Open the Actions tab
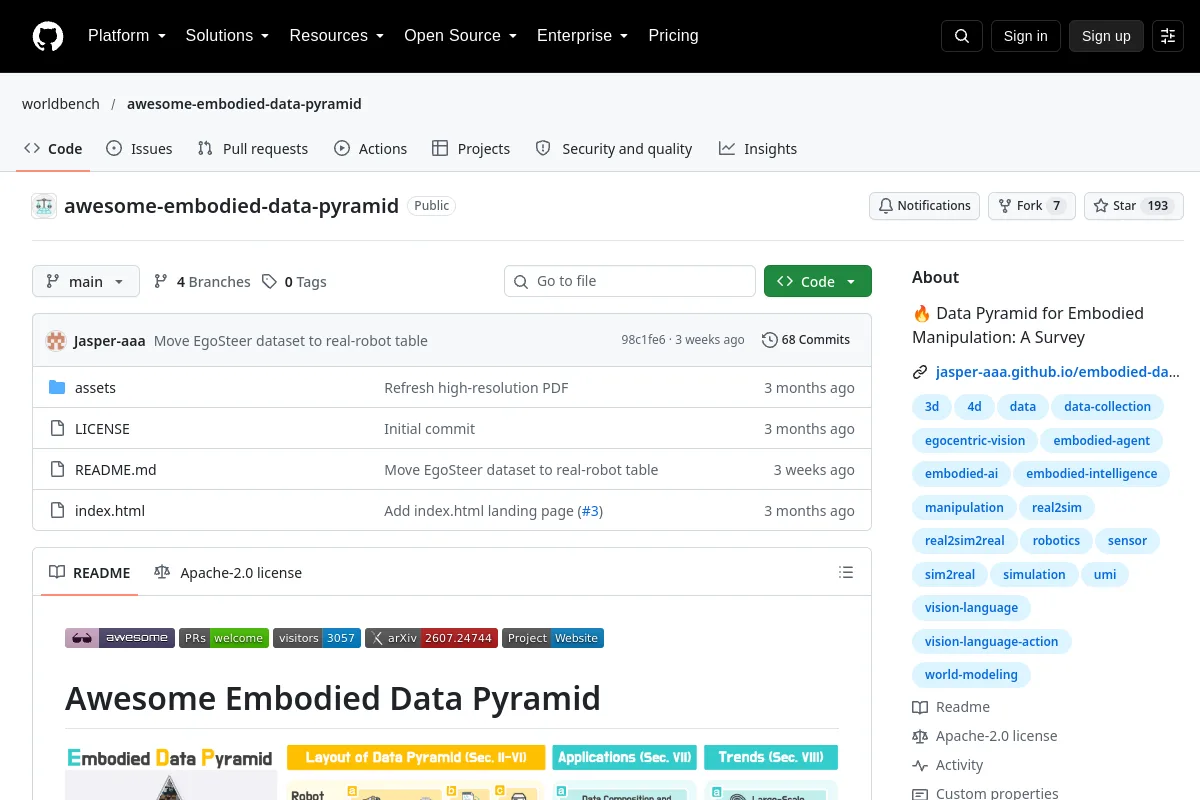1200x800 pixels. tap(371, 149)
